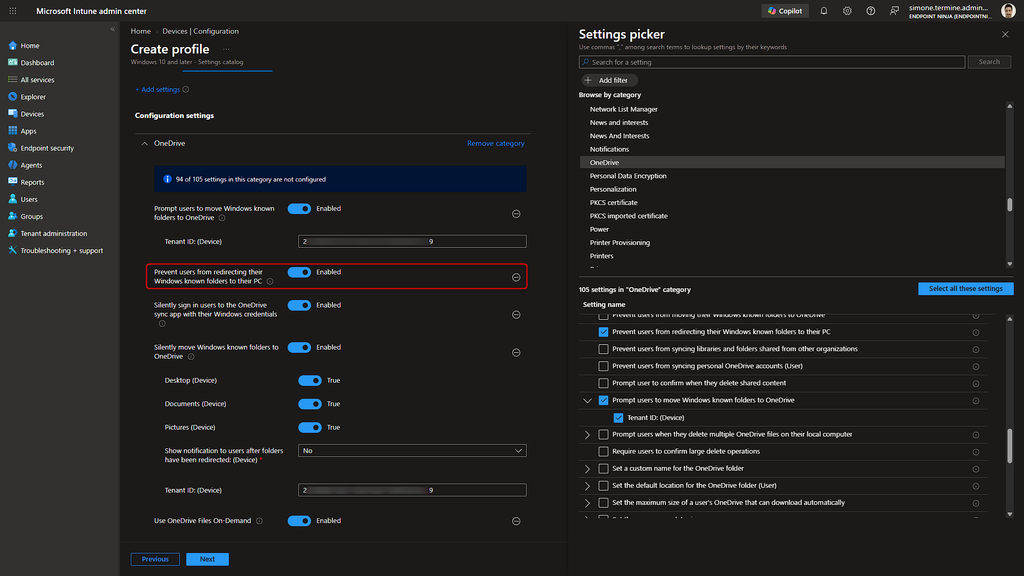Click Select all these settings
Image resolution: width=1024 pixels, height=576 pixels.
click(965, 289)
